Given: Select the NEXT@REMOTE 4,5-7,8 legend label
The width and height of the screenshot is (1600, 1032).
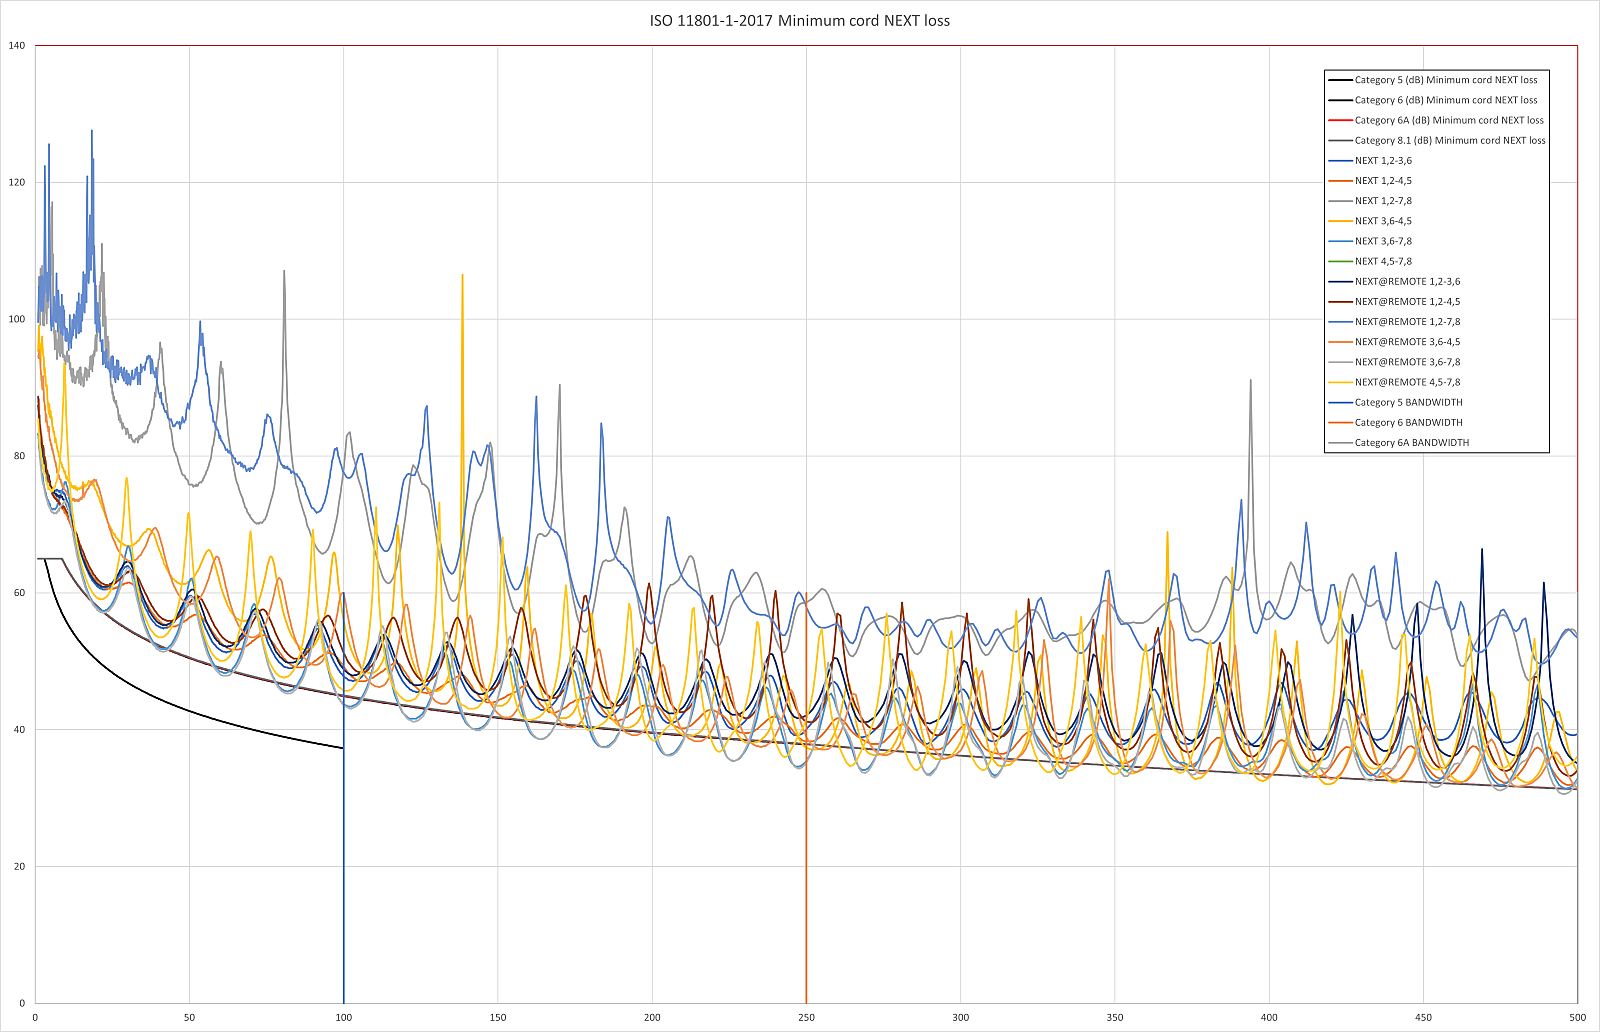Looking at the screenshot, I should 1410,381.
